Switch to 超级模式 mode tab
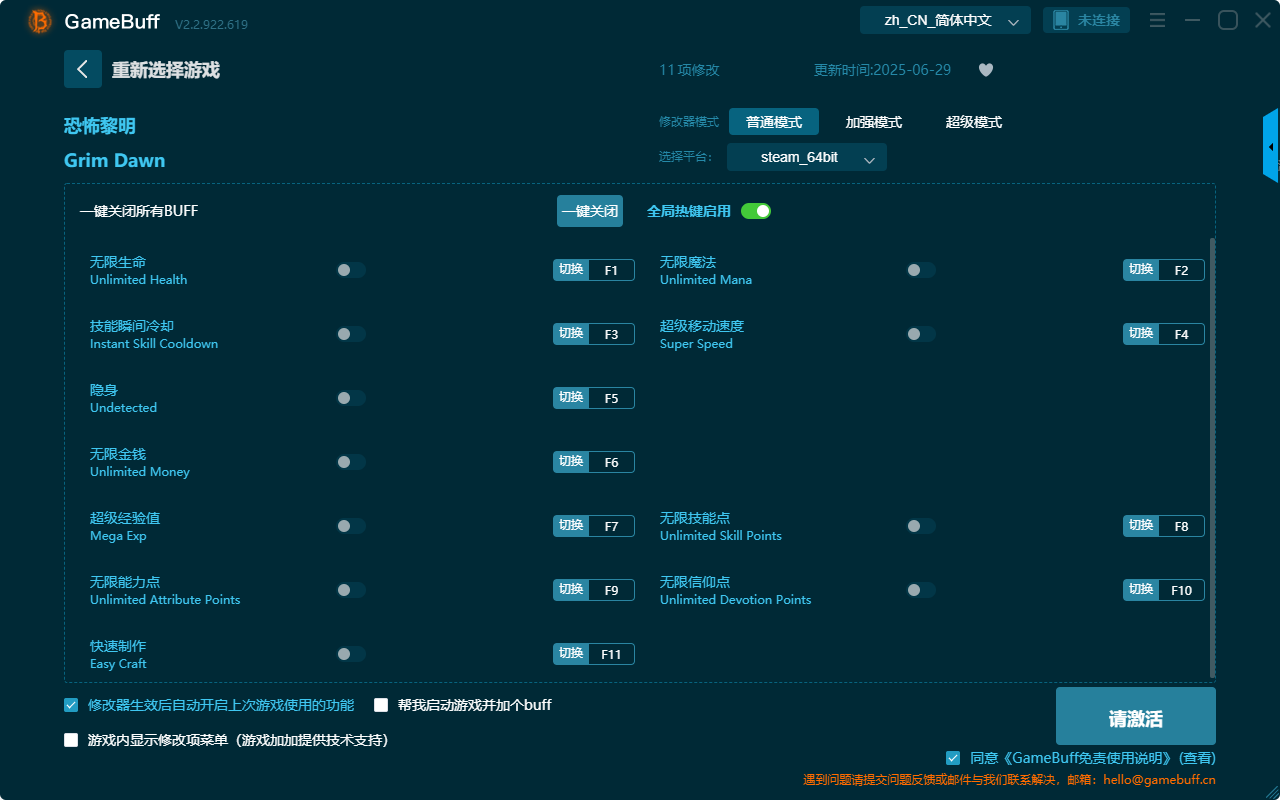The width and height of the screenshot is (1280, 800). (x=972, y=121)
